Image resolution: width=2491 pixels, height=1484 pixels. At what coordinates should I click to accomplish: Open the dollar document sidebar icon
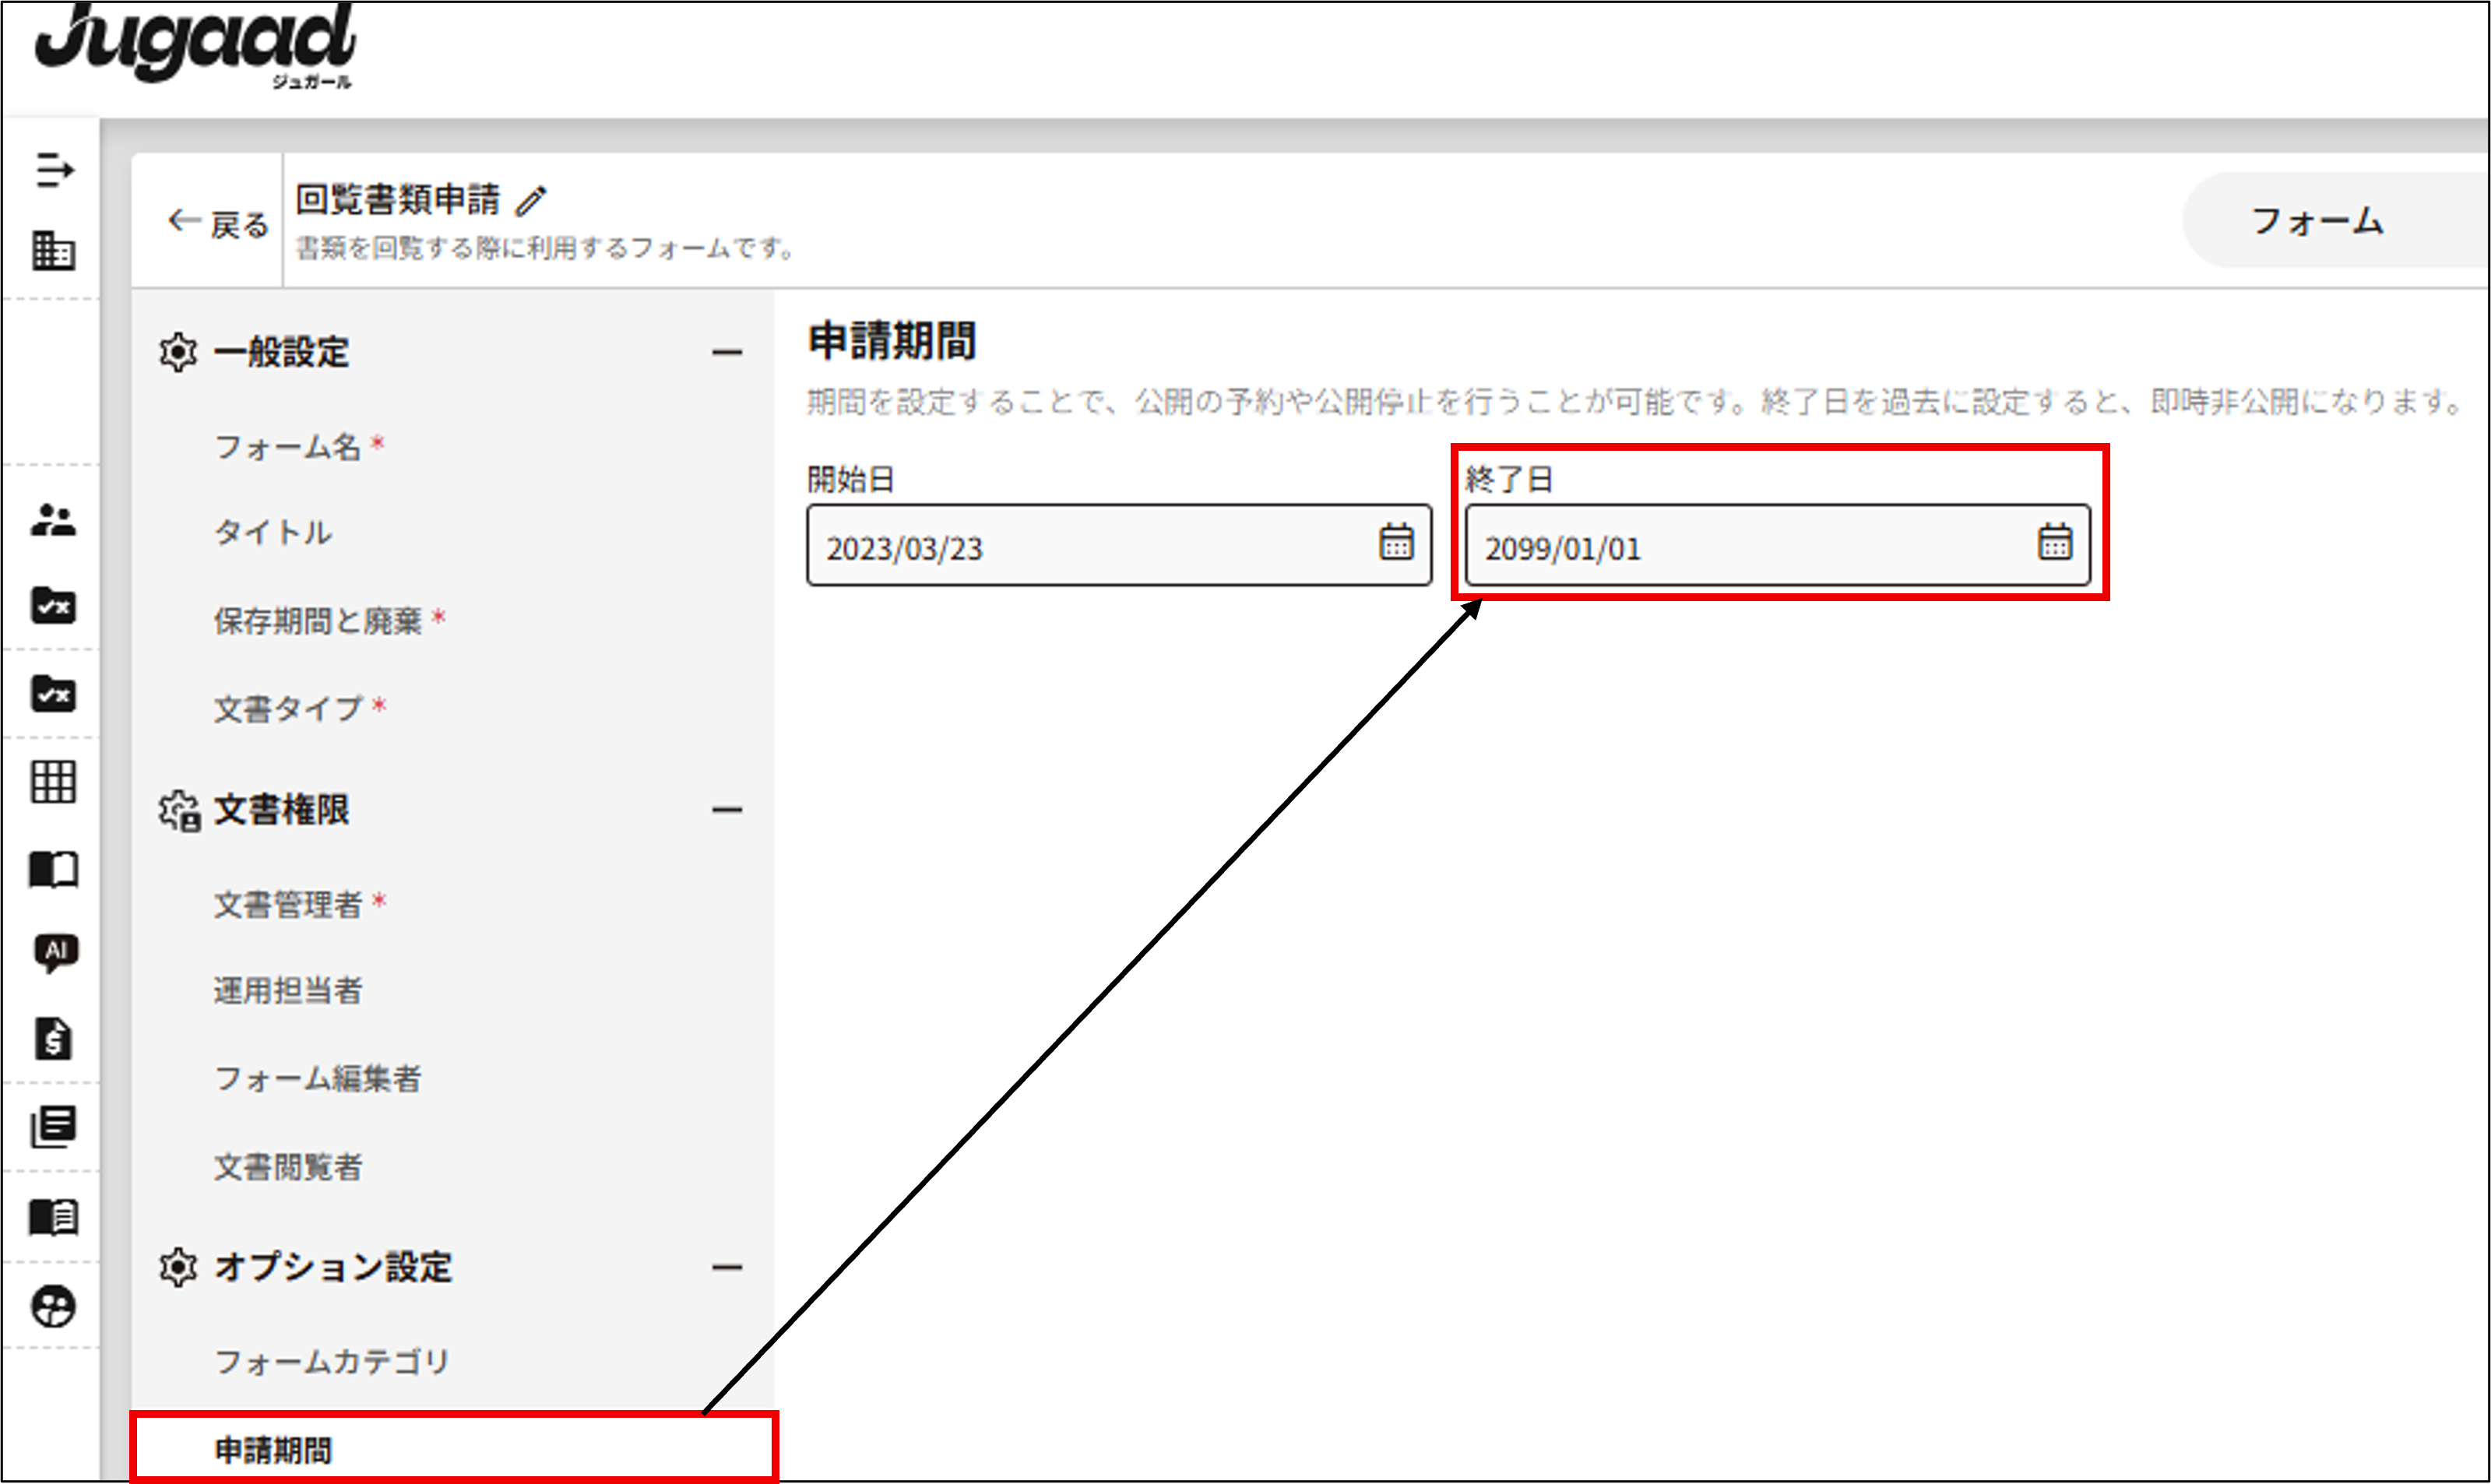point(53,1038)
